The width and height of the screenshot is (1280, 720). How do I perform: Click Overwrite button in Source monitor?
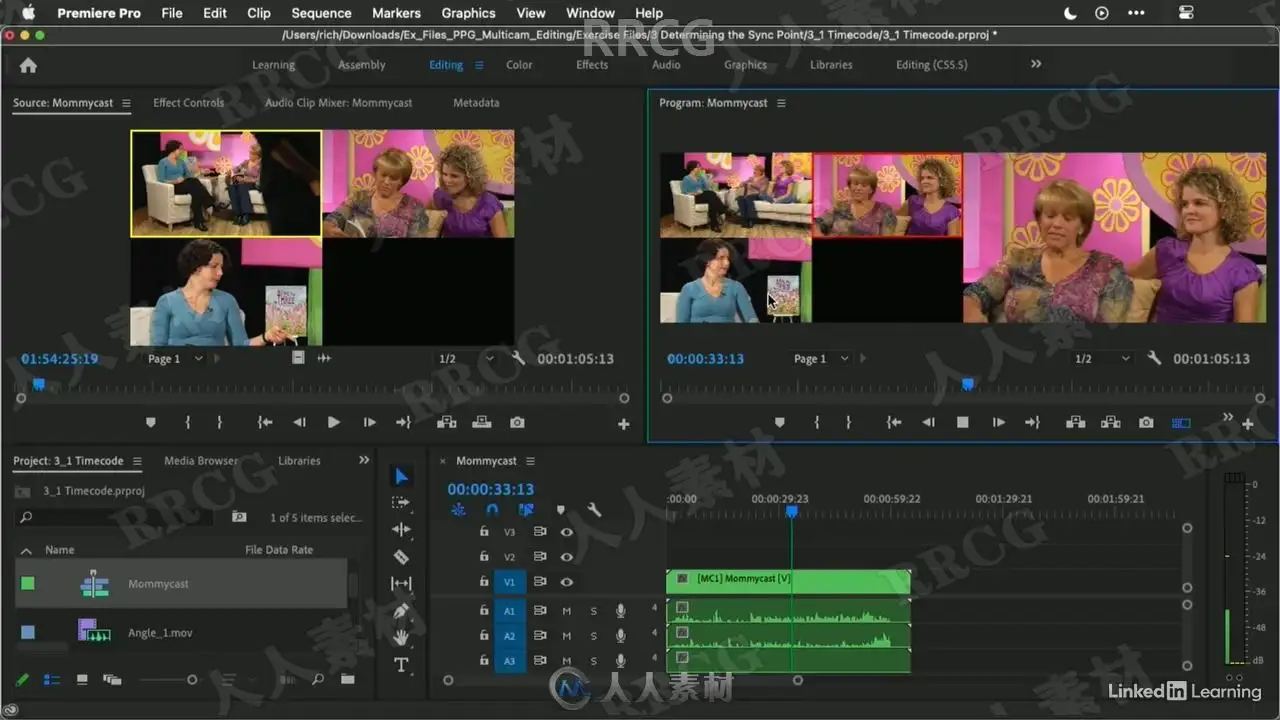(481, 423)
